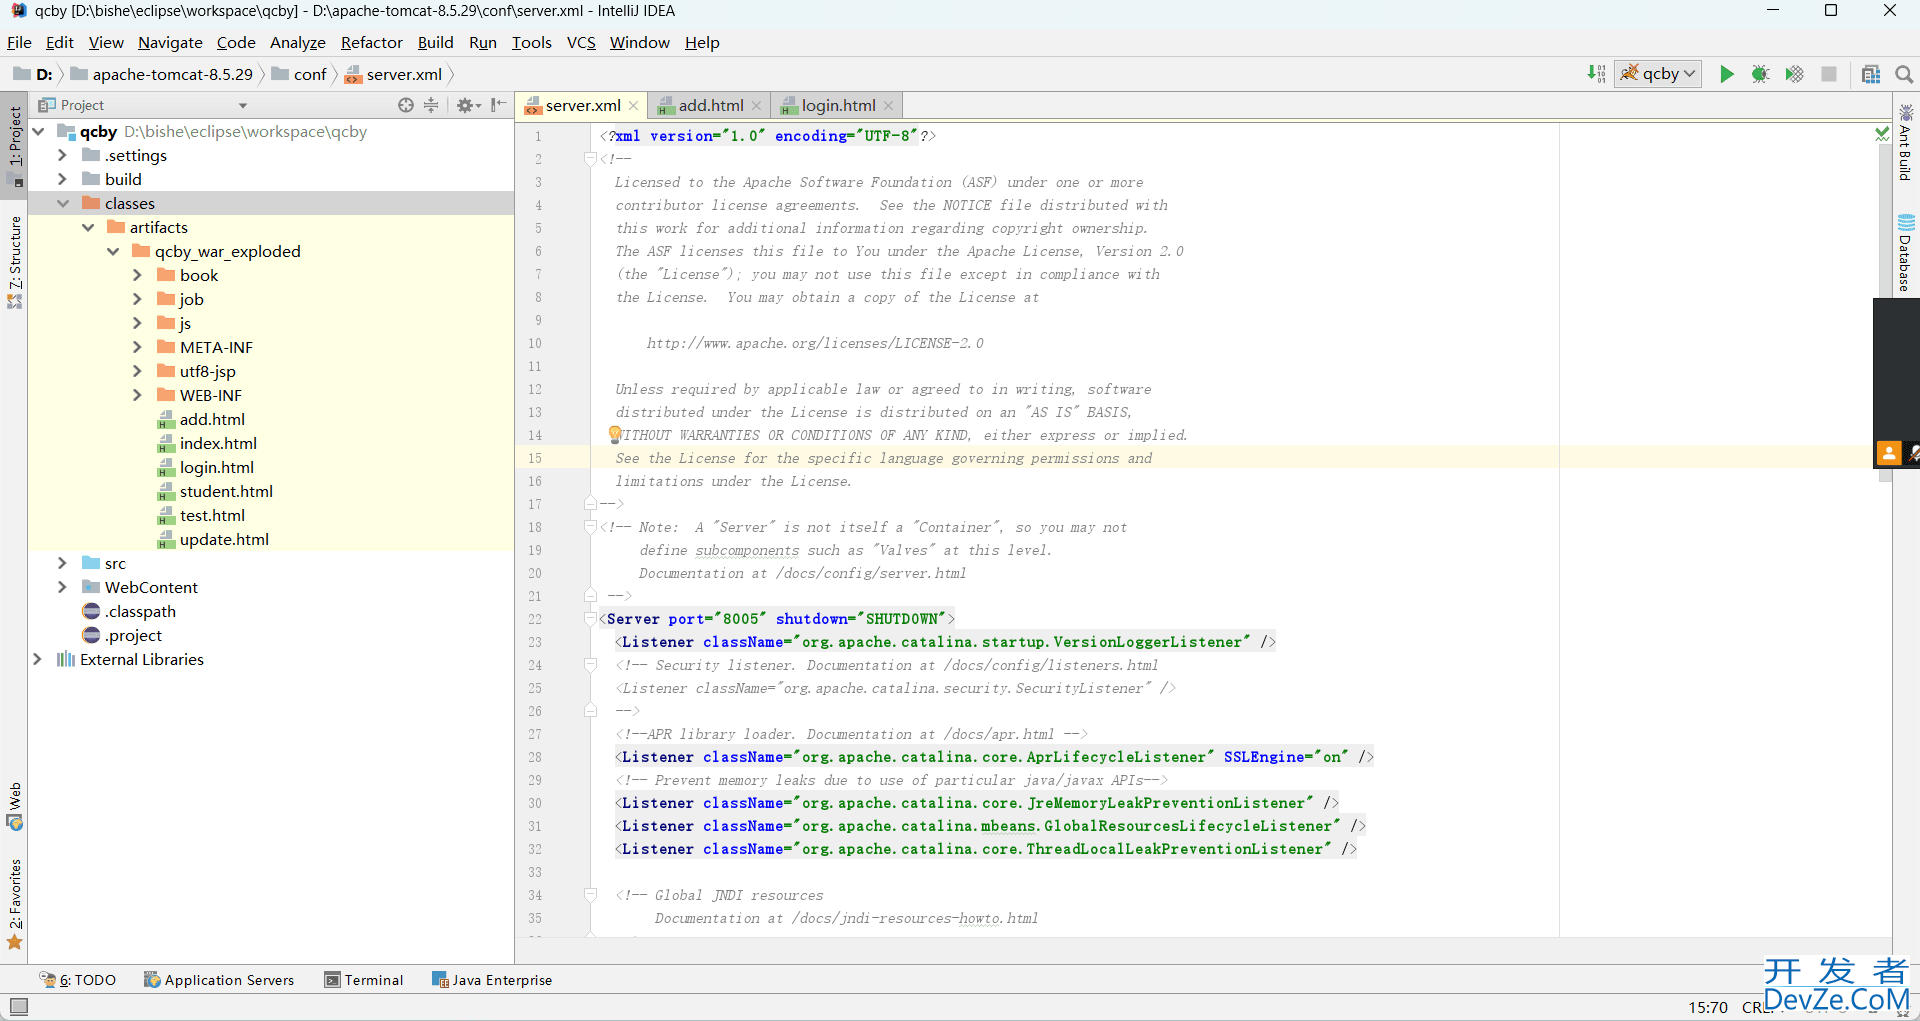Click the Make Project build icon
This screenshot has width=1920, height=1021.
click(1596, 74)
